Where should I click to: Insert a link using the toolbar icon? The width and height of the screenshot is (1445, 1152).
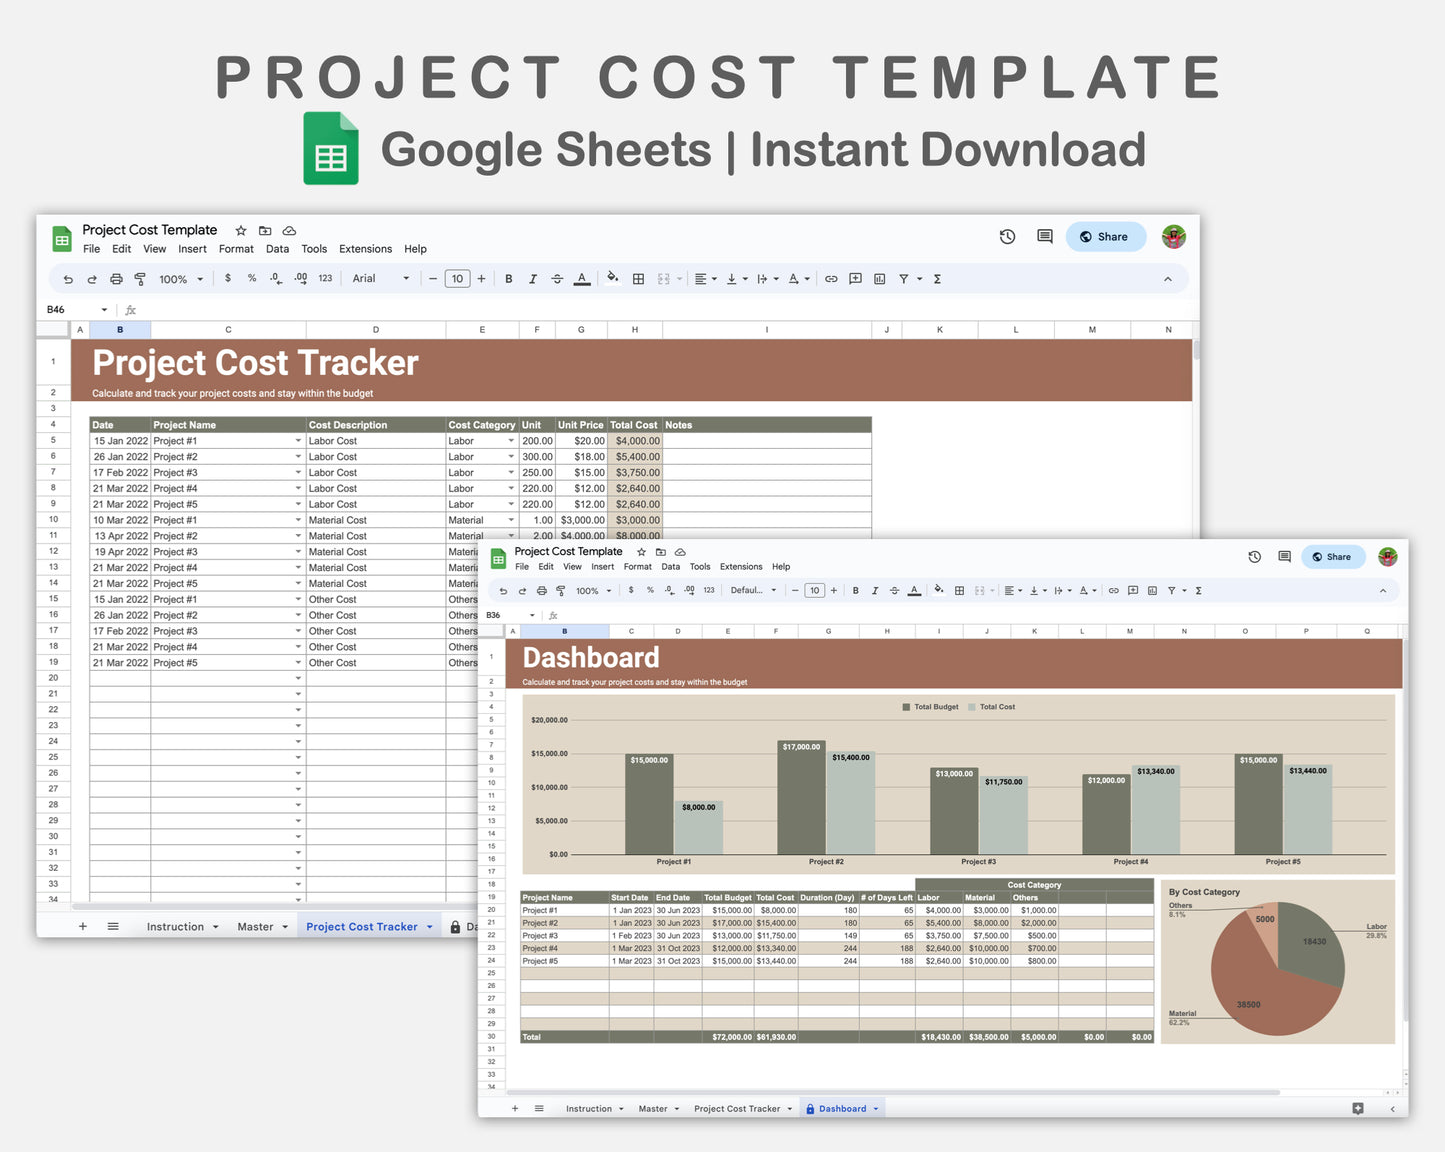point(831,279)
